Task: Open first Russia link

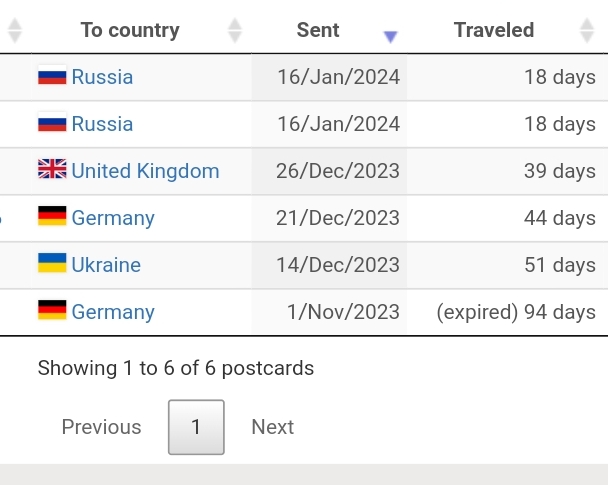Action: click(x=102, y=77)
